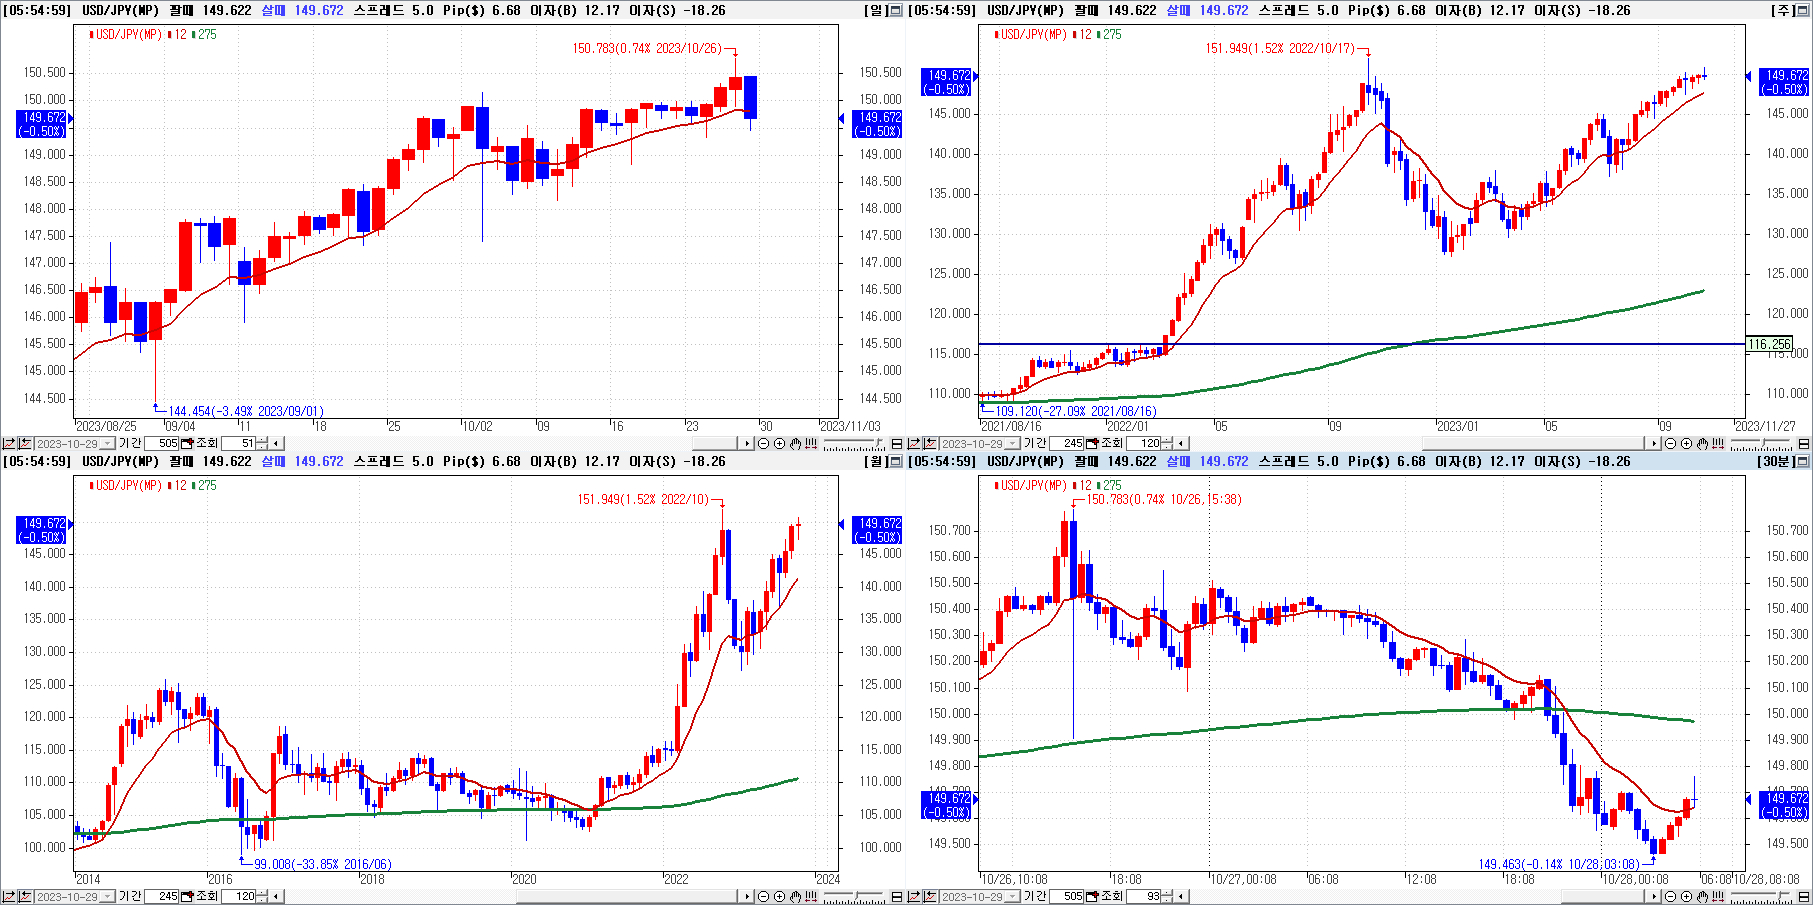The height and width of the screenshot is (905, 1813).
Task: Click the 149.463 low annotation on the 30-minute chart
Action: click(1559, 864)
